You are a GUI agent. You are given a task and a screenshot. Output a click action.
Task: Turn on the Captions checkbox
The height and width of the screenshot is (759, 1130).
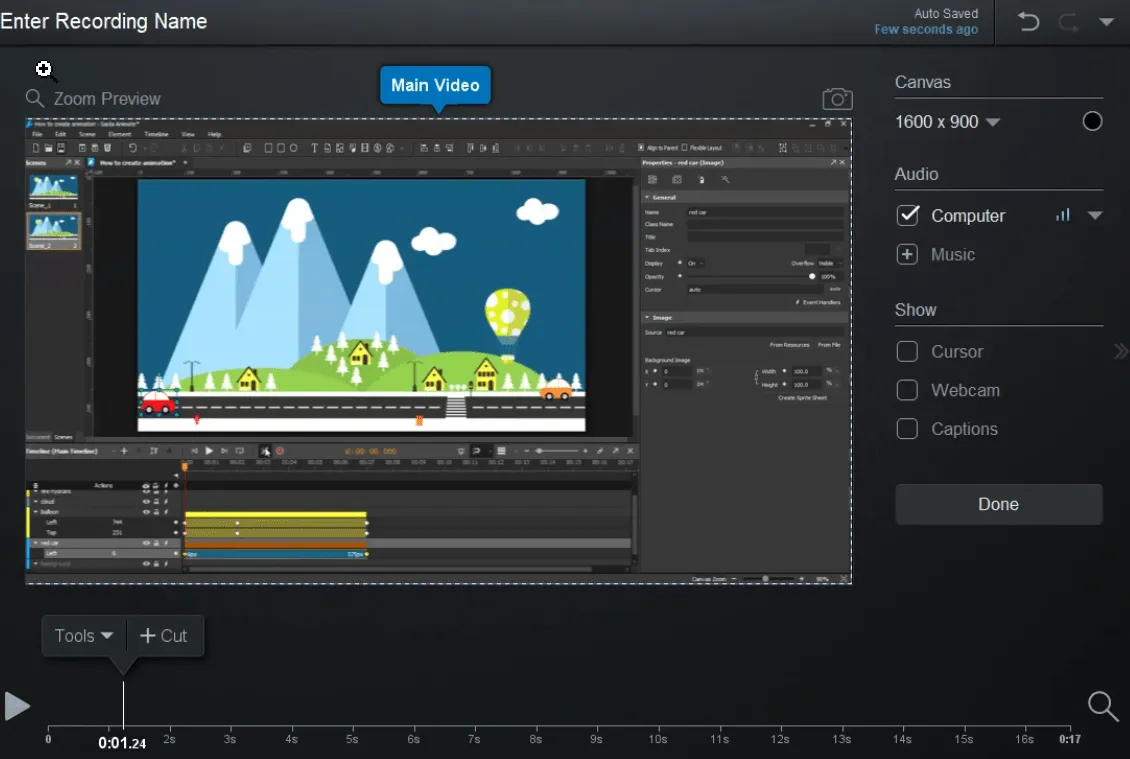[x=907, y=429]
